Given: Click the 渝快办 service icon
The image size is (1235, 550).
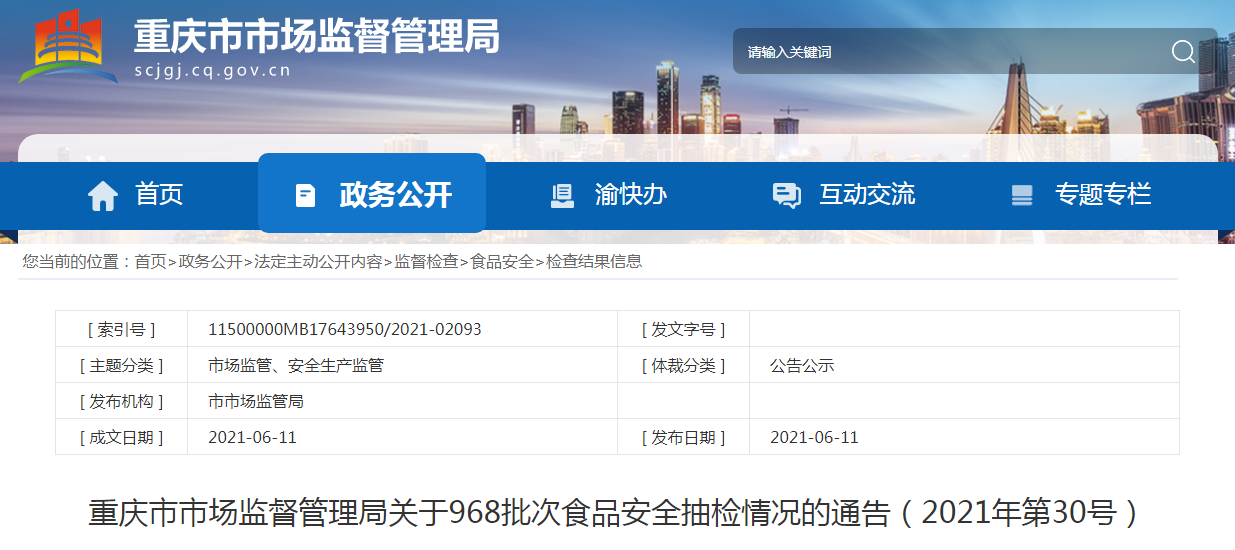Looking at the screenshot, I should click(x=562, y=195).
